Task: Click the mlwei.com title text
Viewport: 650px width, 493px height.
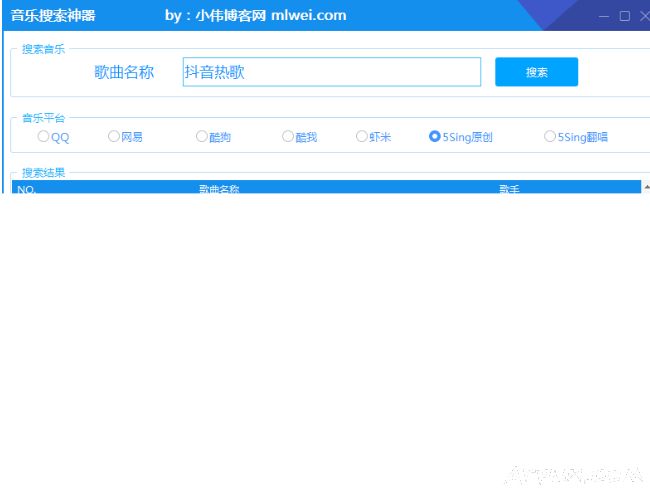Action: 308,15
